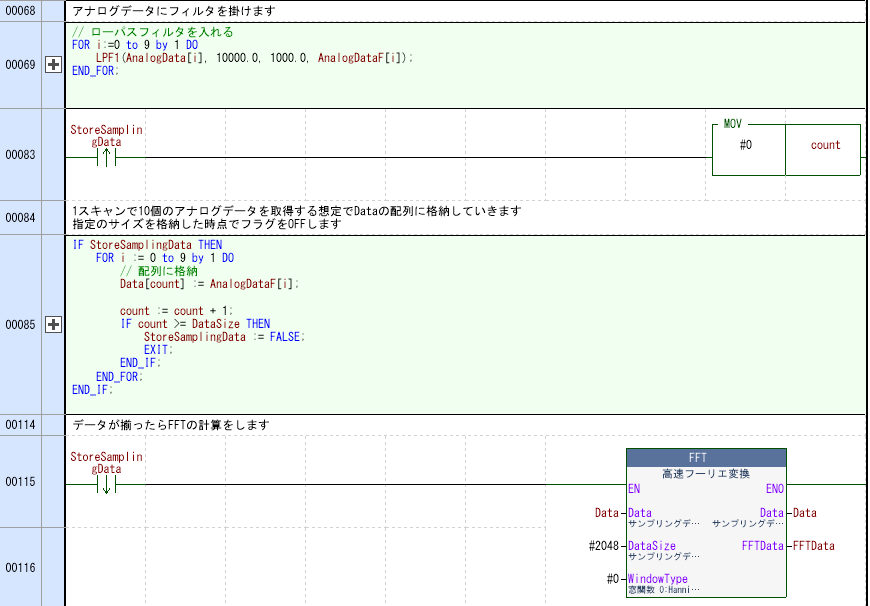This screenshot has width=870, height=606.
Task: Select rung number 00083 header
Action: click(x=20, y=155)
